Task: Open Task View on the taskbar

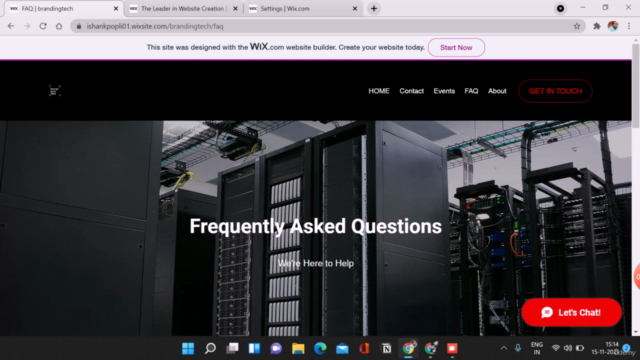Action: (232, 348)
